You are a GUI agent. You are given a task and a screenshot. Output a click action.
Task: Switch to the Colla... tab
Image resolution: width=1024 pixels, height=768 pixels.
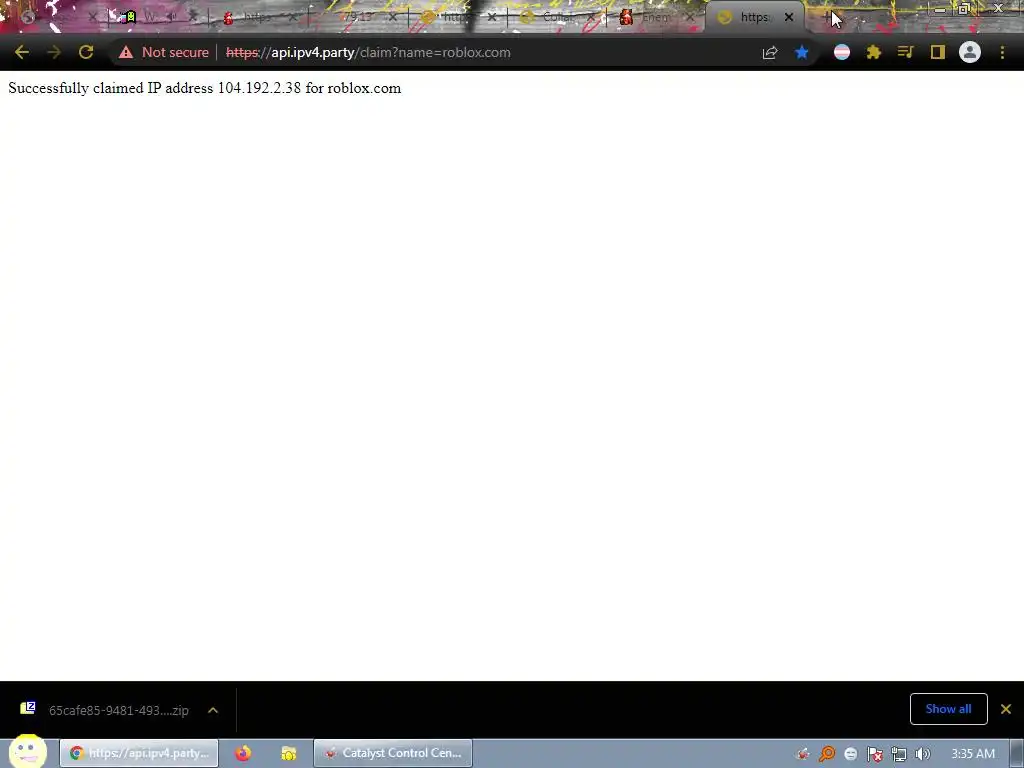tap(557, 18)
